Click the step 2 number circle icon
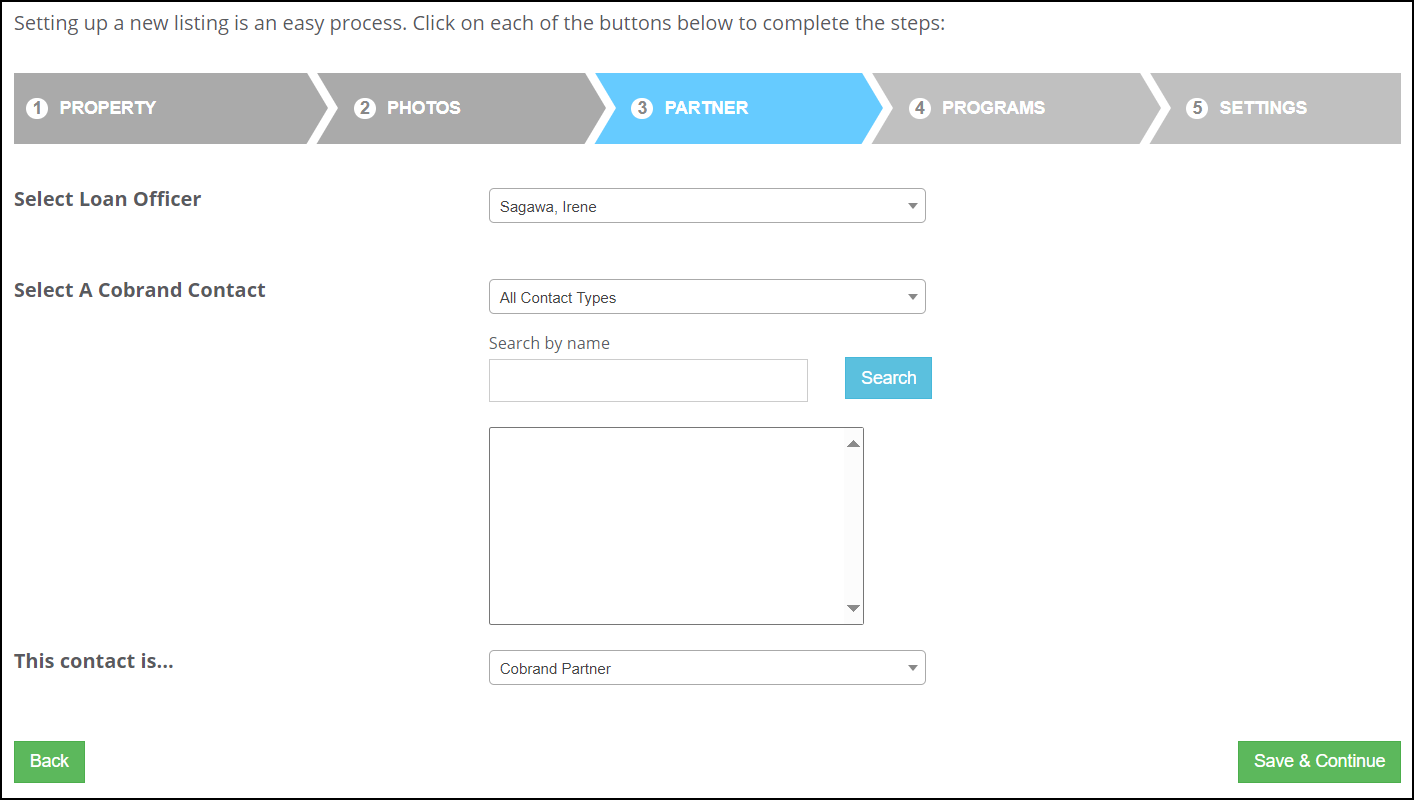 pos(365,108)
